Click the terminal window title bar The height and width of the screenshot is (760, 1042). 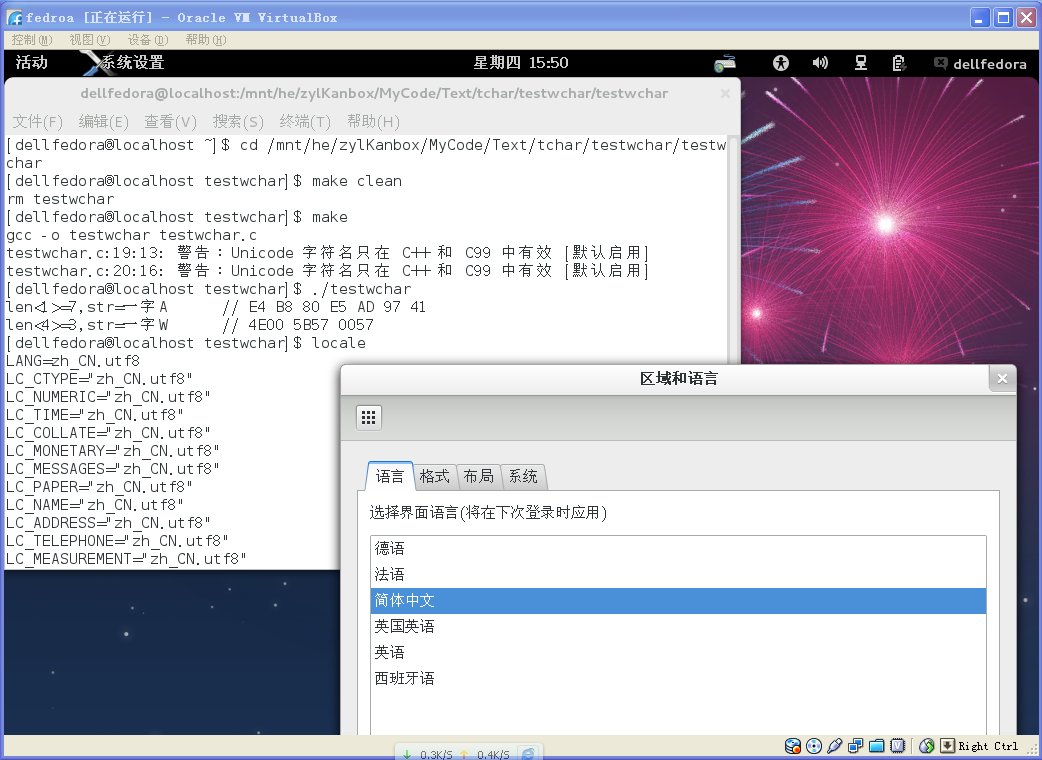373,94
